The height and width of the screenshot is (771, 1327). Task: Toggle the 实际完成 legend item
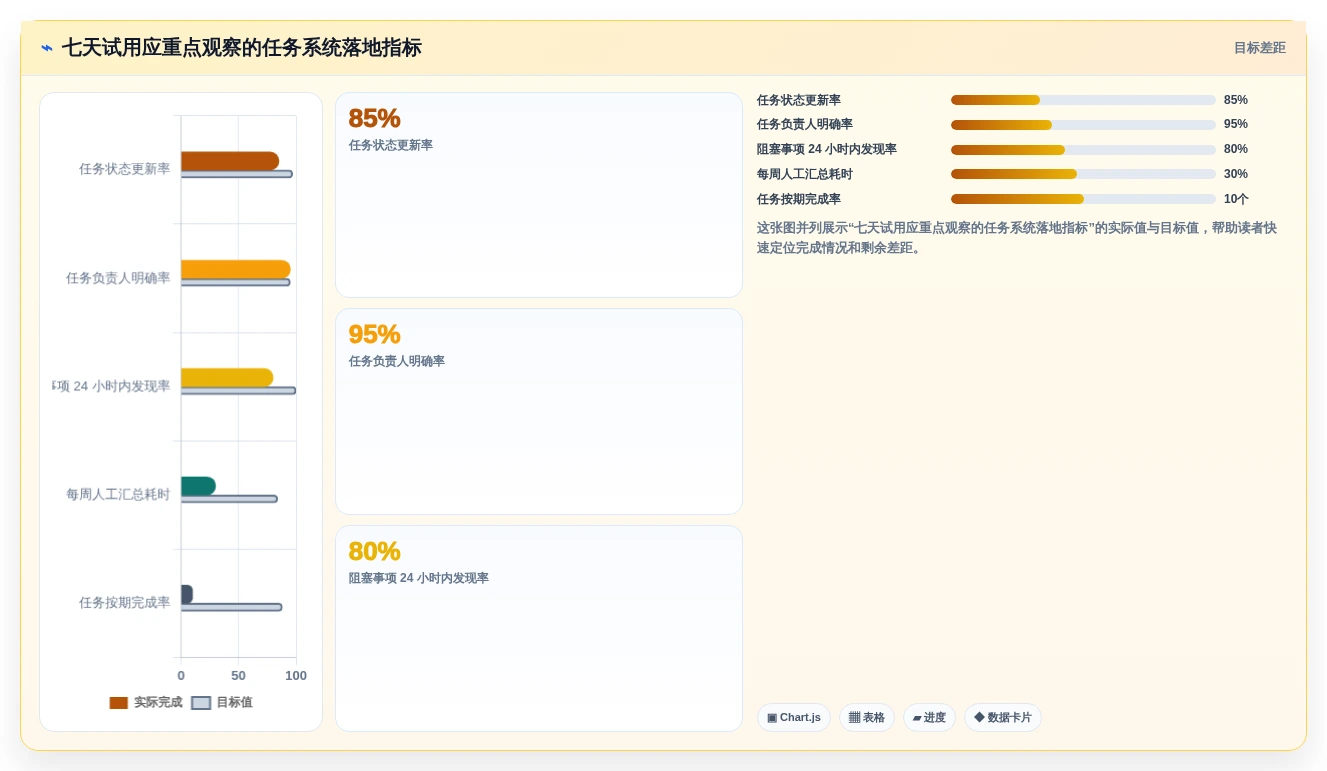[146, 703]
